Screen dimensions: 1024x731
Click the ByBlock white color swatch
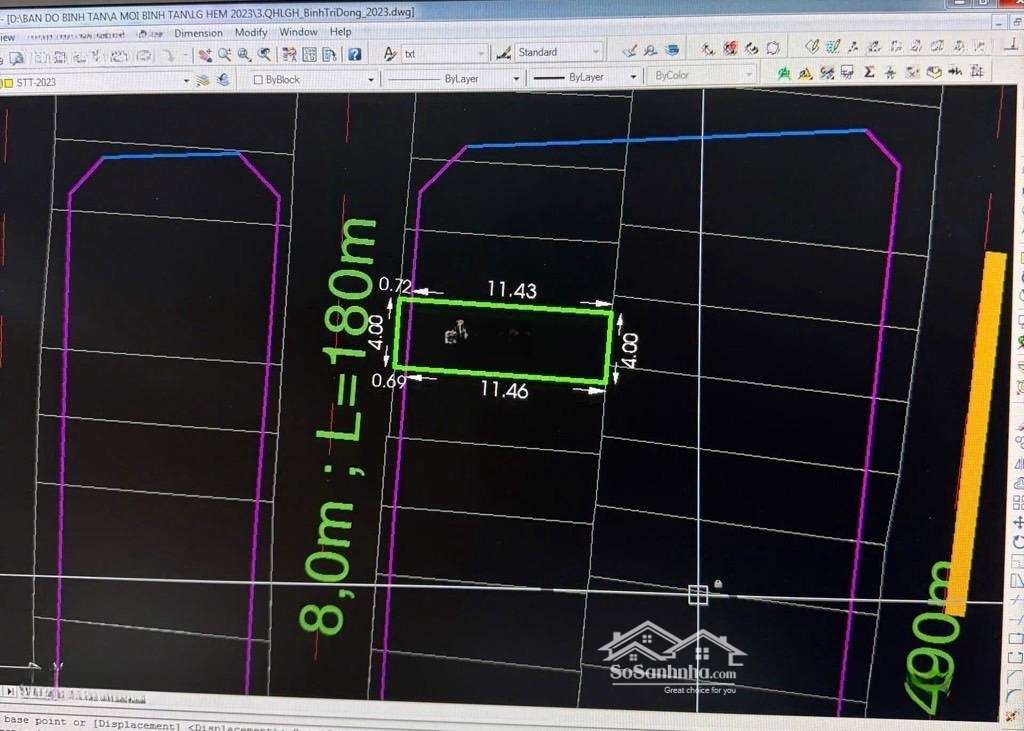[x=258, y=80]
